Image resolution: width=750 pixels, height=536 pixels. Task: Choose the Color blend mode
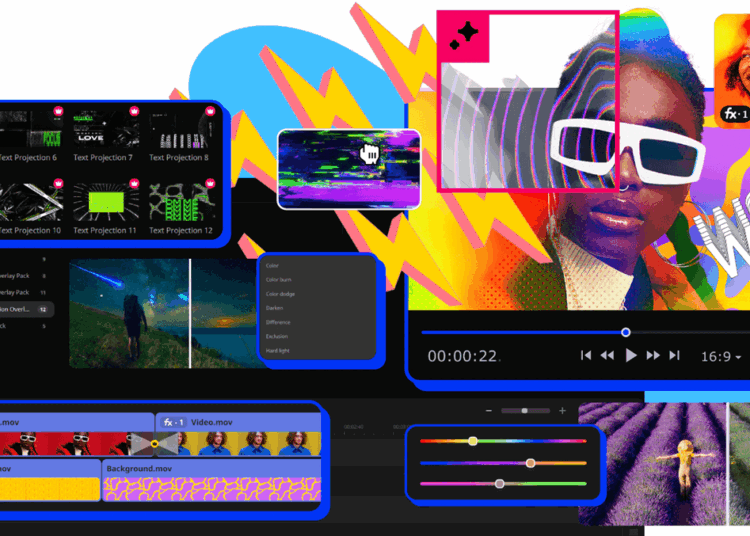point(272,265)
